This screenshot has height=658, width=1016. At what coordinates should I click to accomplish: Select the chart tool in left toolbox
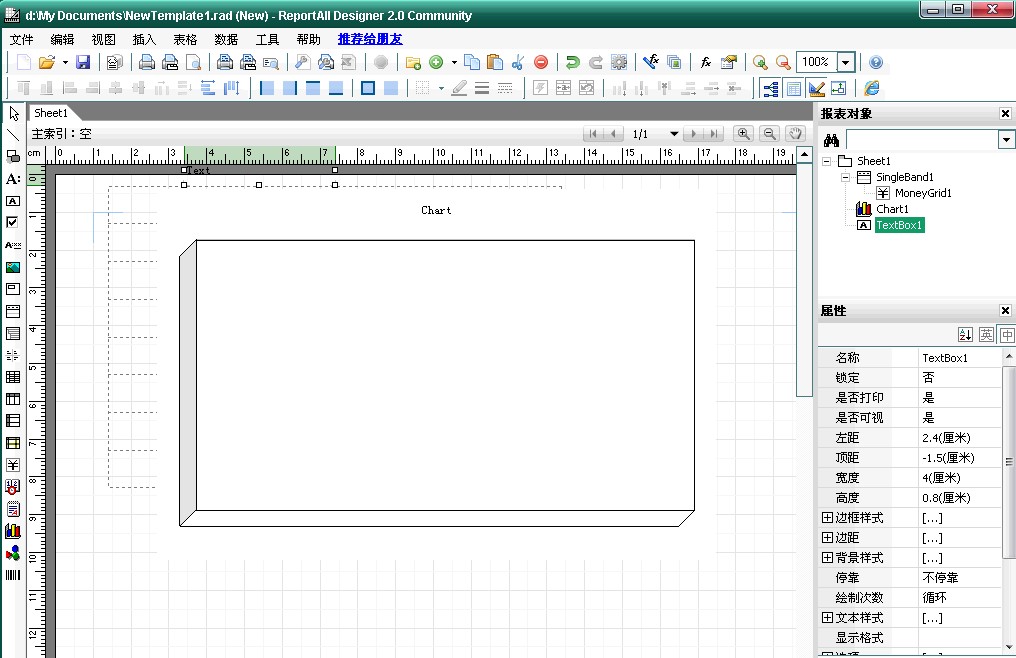(13, 531)
